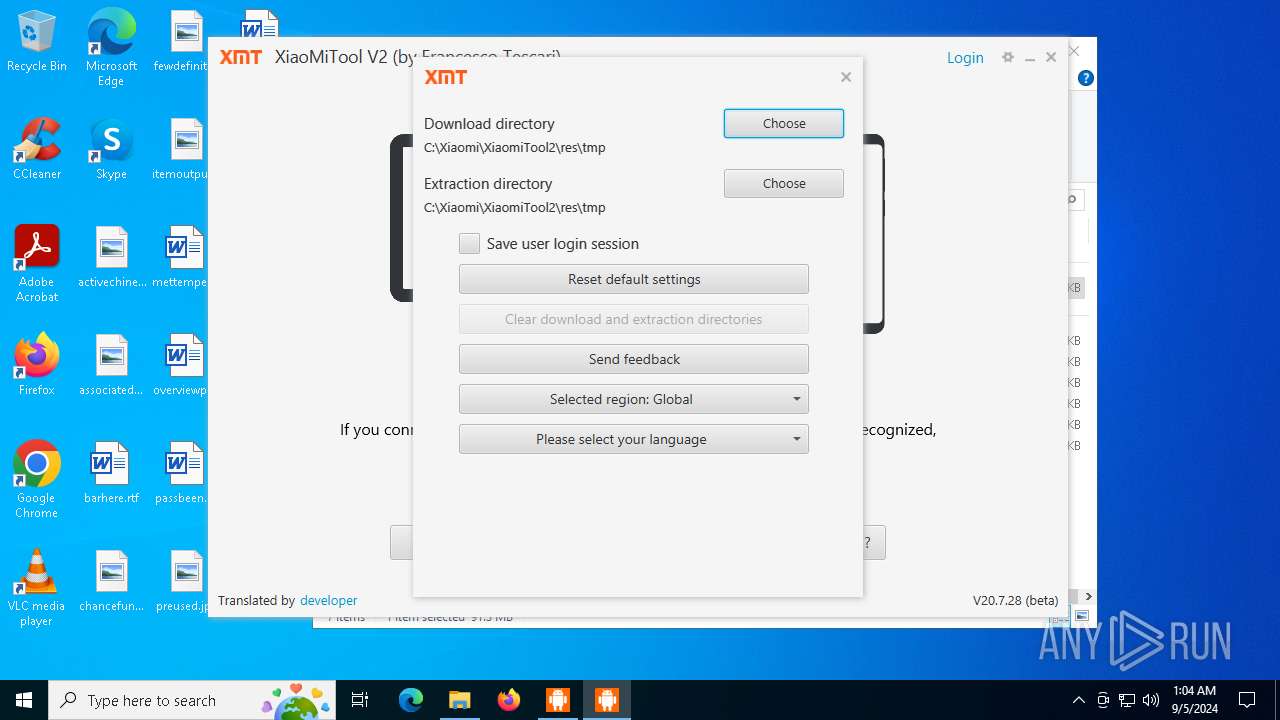
Task: Click the taskbar clock showing 1:04 AM
Action: click(1195, 700)
